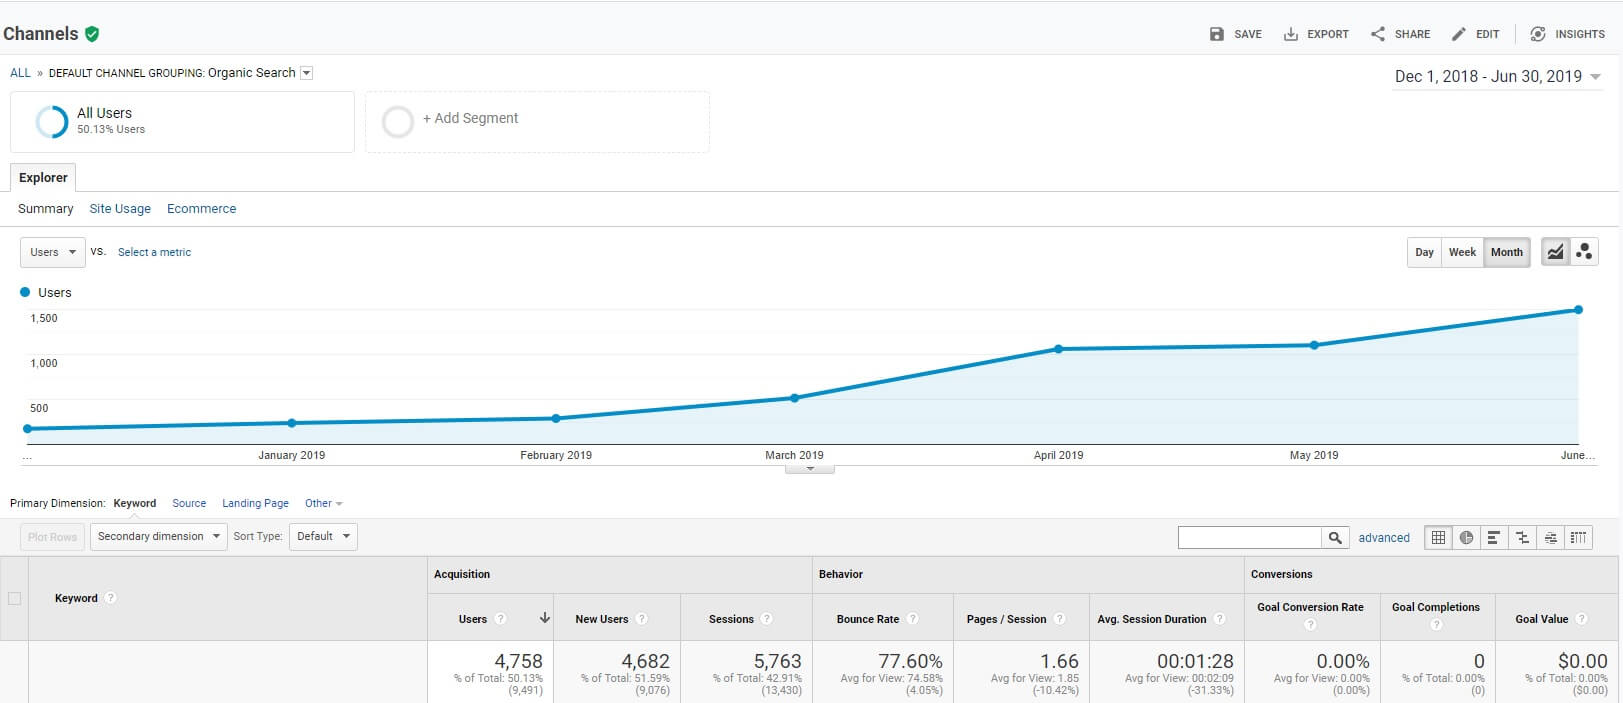
Task: Switch chart to line chart view icon
Action: (1555, 252)
